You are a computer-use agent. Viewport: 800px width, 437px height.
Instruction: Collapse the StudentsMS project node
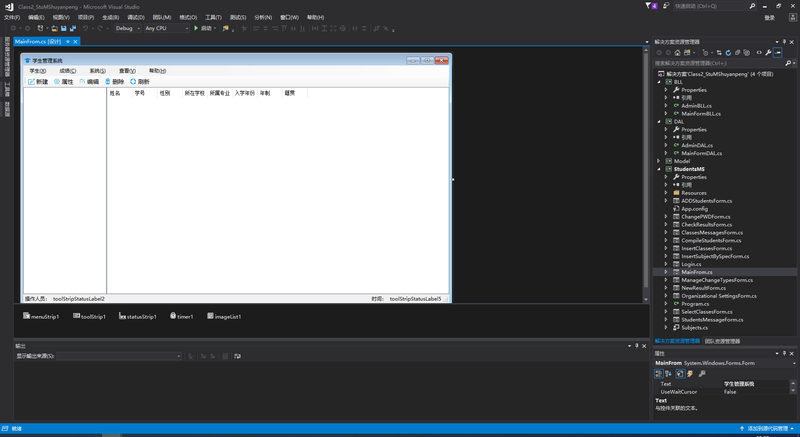point(659,169)
